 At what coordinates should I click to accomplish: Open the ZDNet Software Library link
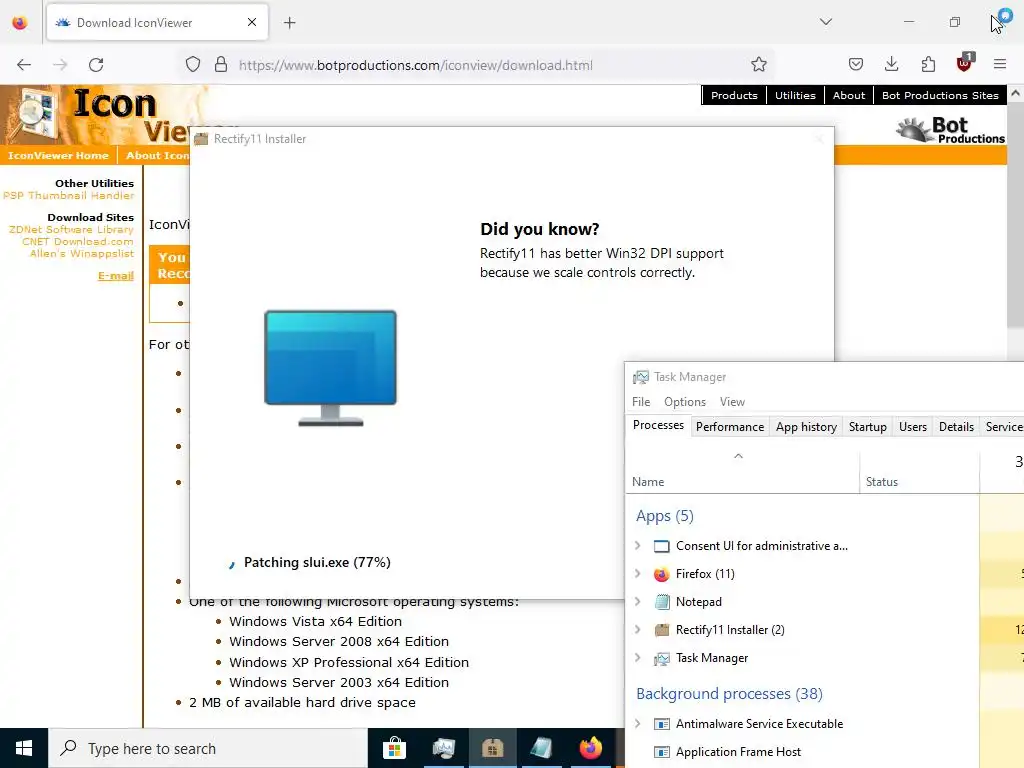point(71,229)
